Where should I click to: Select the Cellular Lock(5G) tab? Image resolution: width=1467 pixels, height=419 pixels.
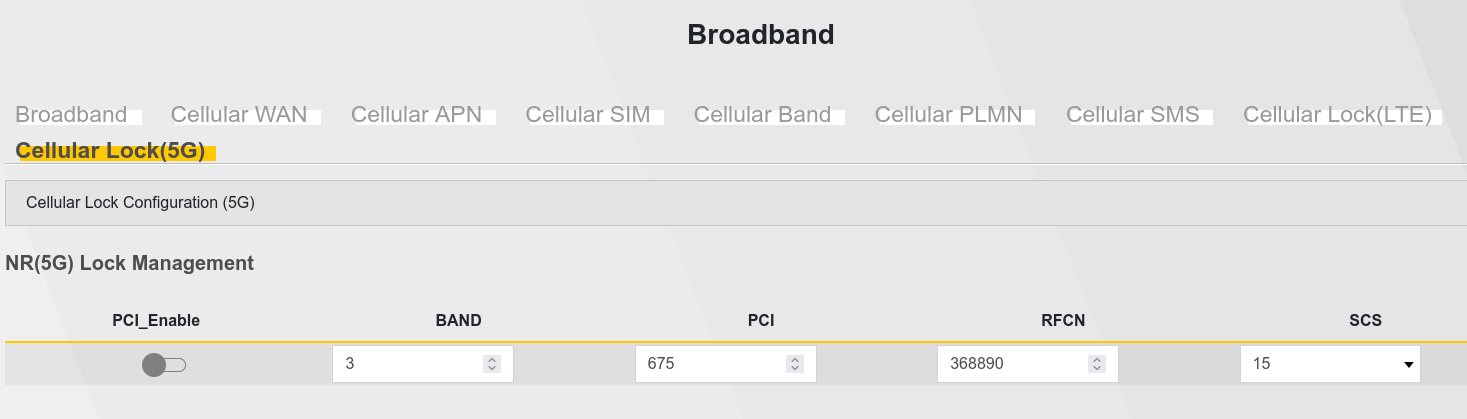pyautogui.click(x=111, y=151)
